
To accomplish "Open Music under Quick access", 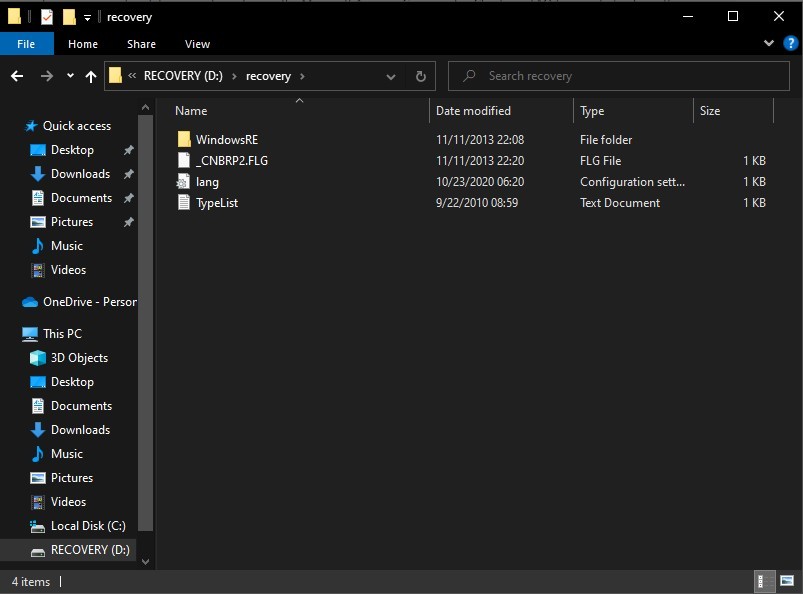I will click(67, 246).
